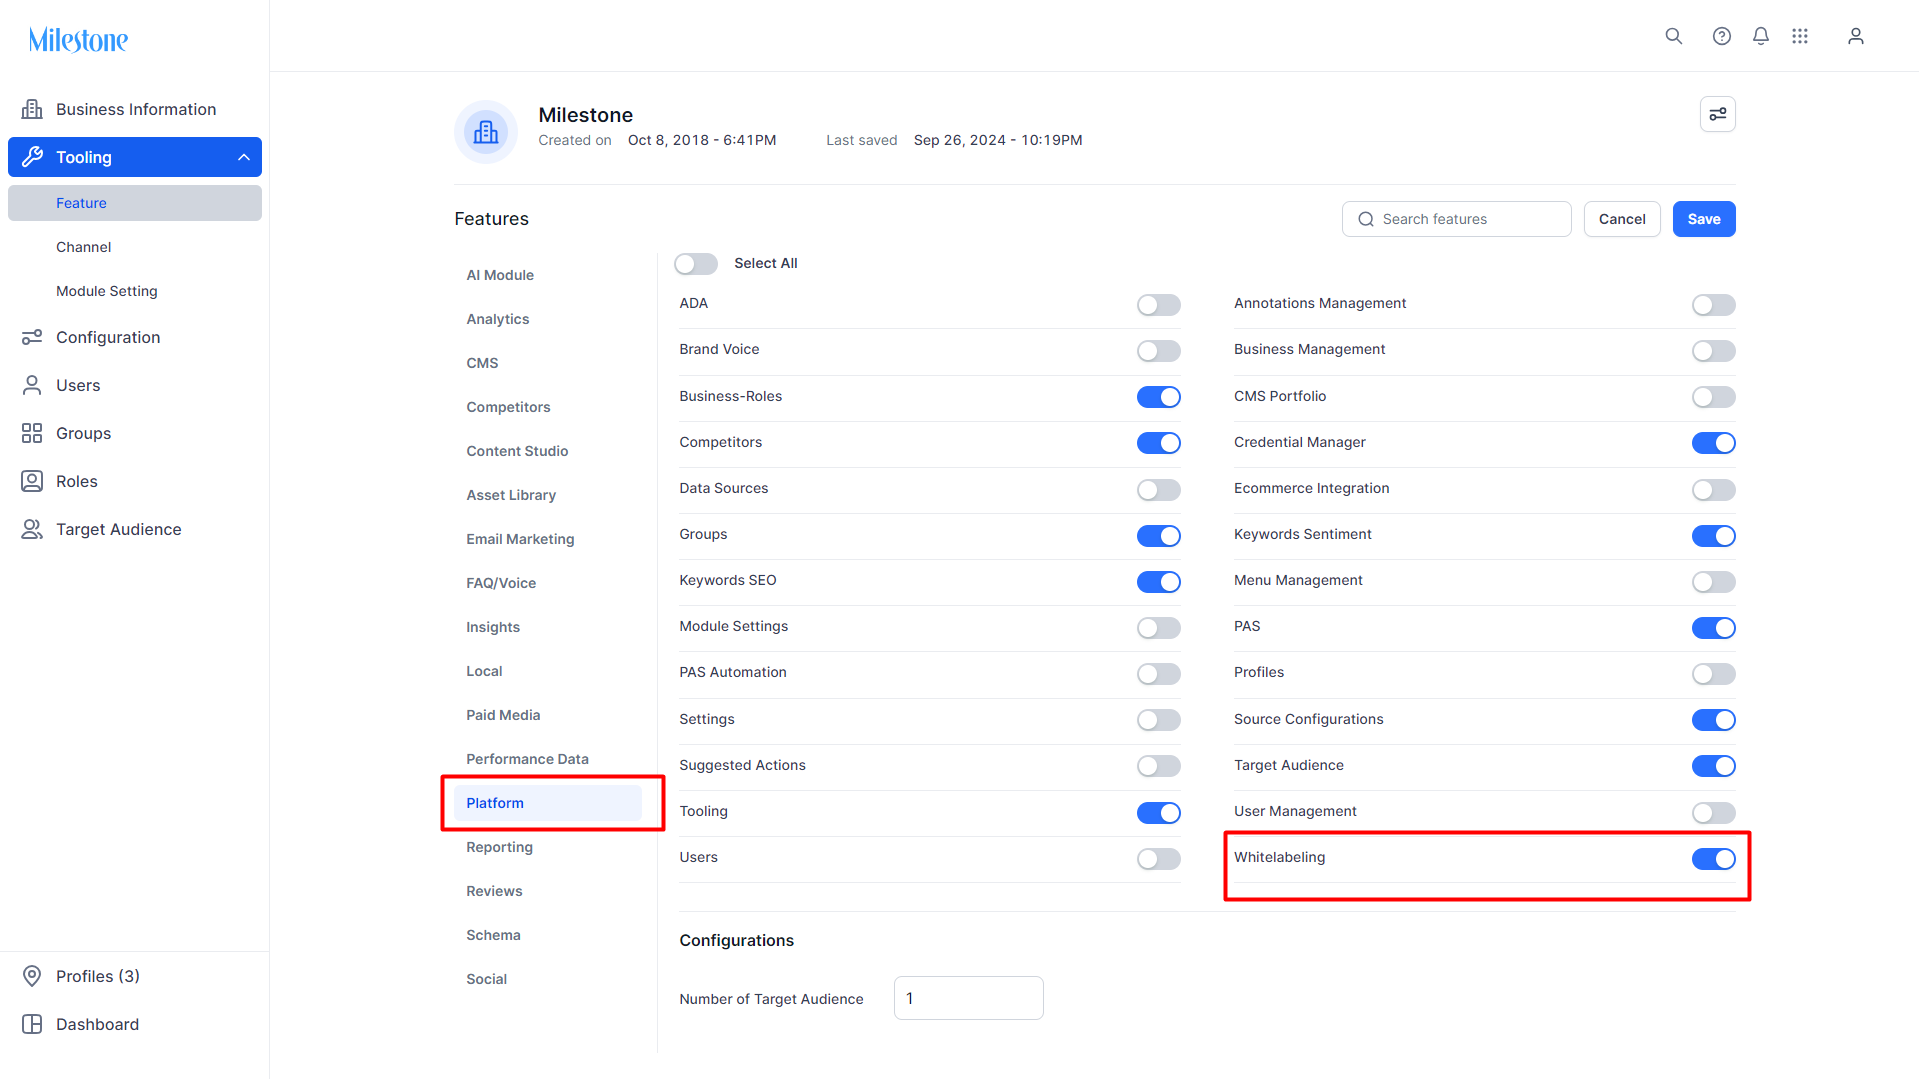Open the Groups sidebar section
Screen dimensions: 1919x1079
click(x=135, y=433)
